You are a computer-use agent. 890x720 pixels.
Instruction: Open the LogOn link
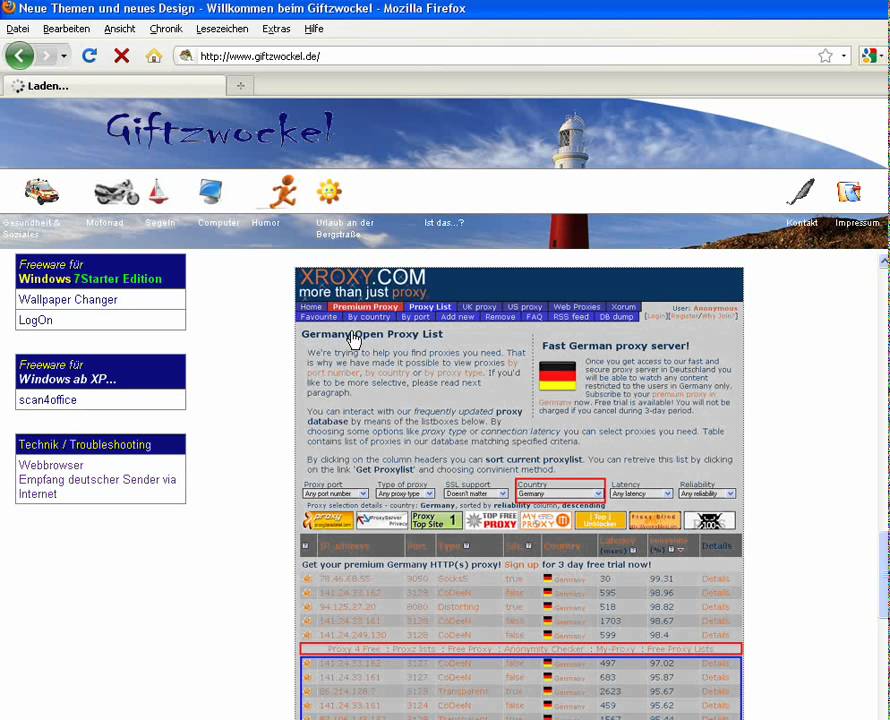36,320
